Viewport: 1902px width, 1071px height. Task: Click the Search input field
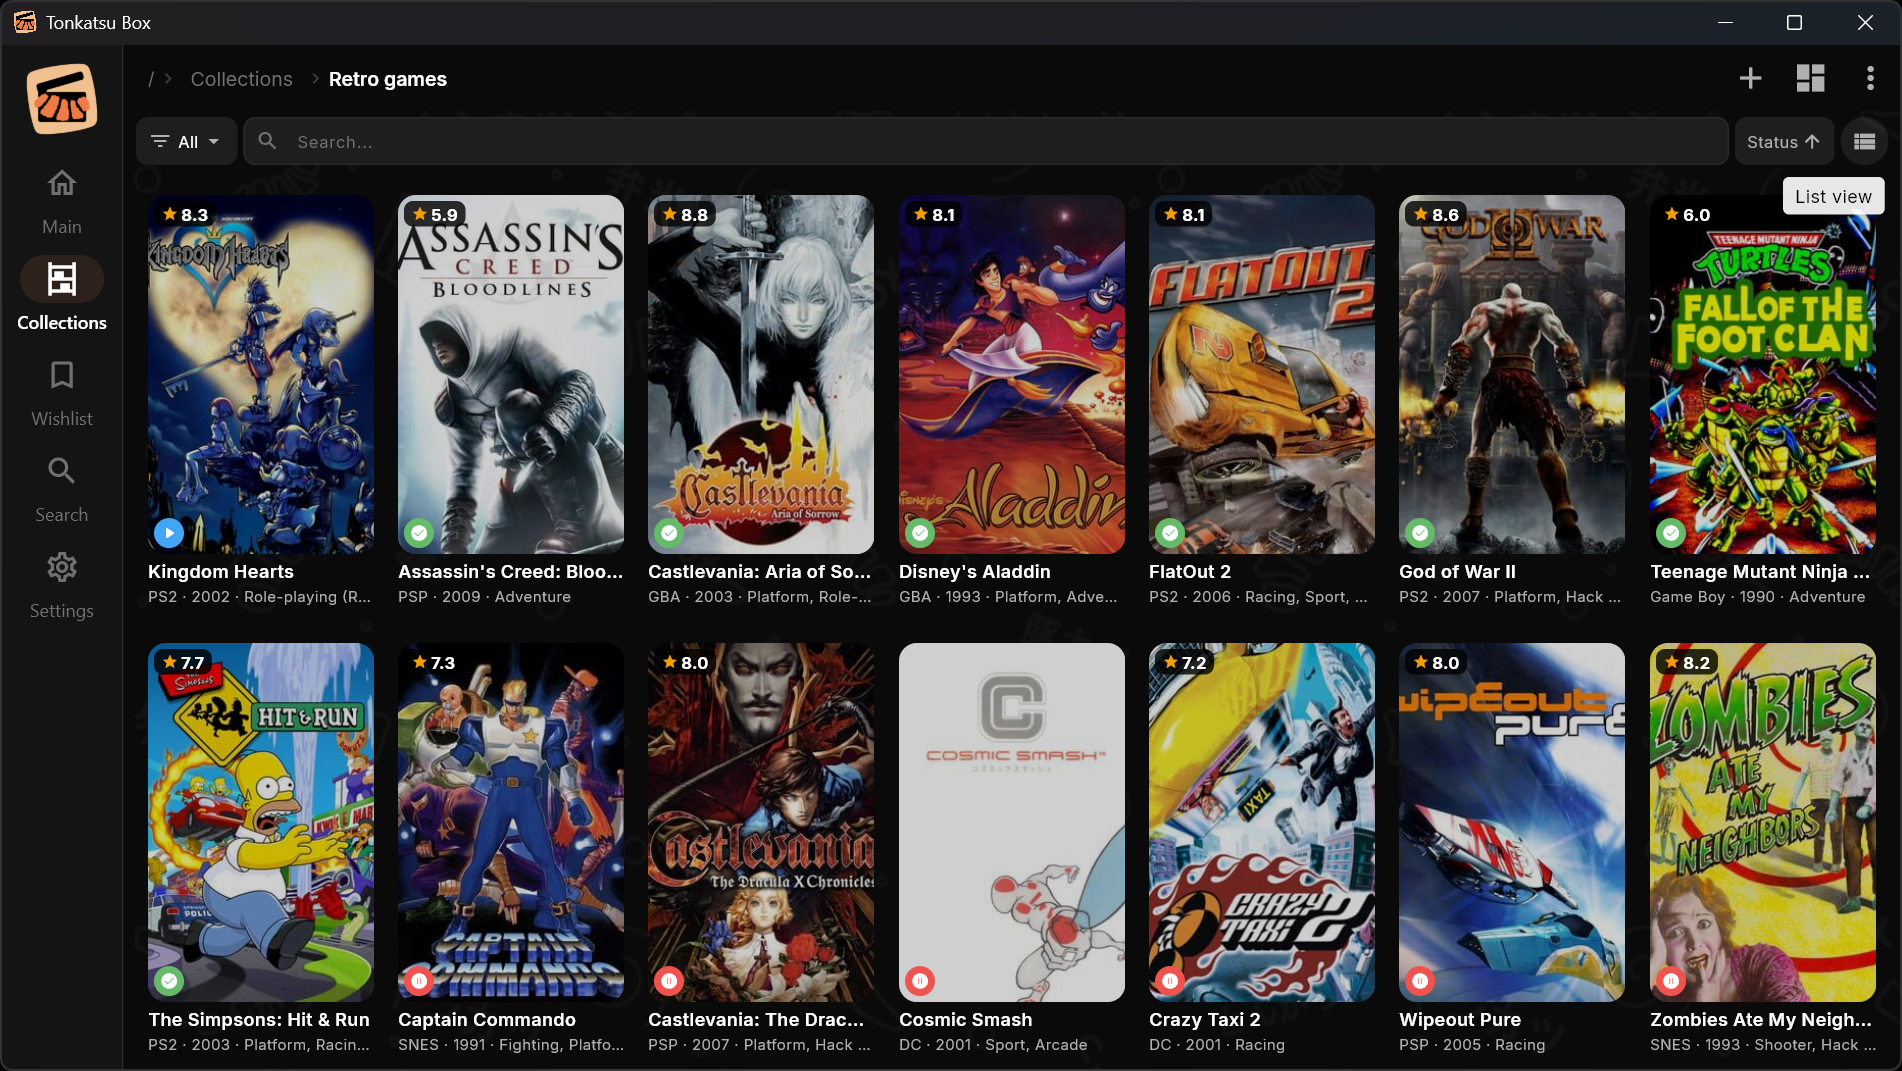(x=986, y=142)
